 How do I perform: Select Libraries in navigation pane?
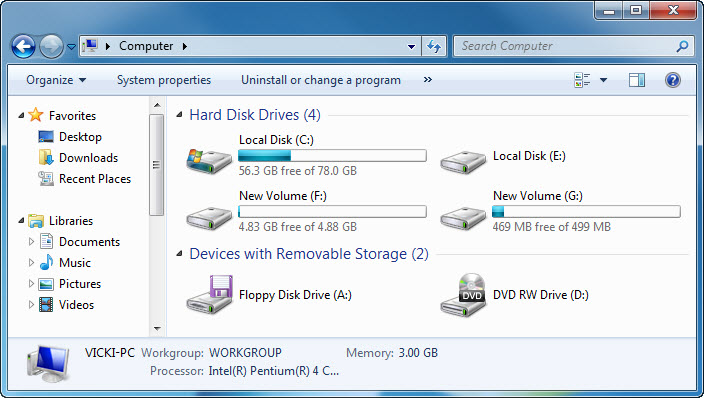coord(71,221)
